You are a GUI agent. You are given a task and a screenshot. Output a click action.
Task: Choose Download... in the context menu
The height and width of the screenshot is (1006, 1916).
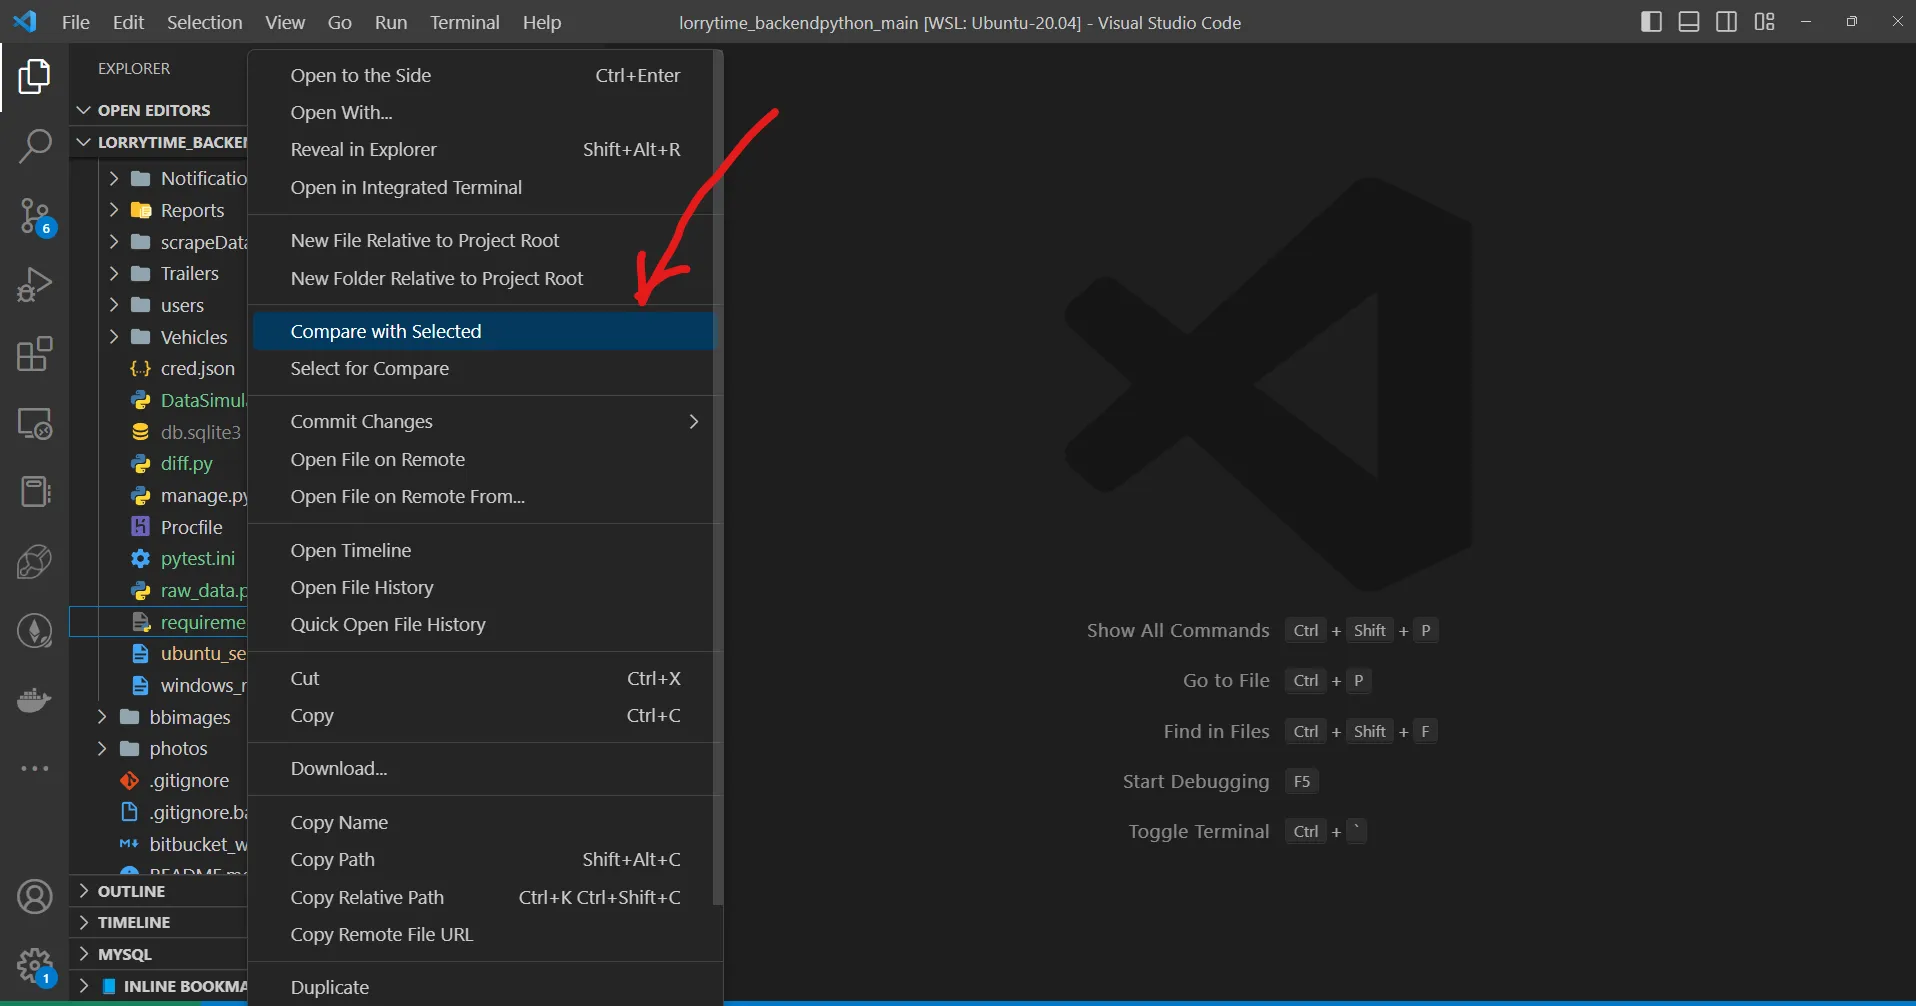coord(484,769)
